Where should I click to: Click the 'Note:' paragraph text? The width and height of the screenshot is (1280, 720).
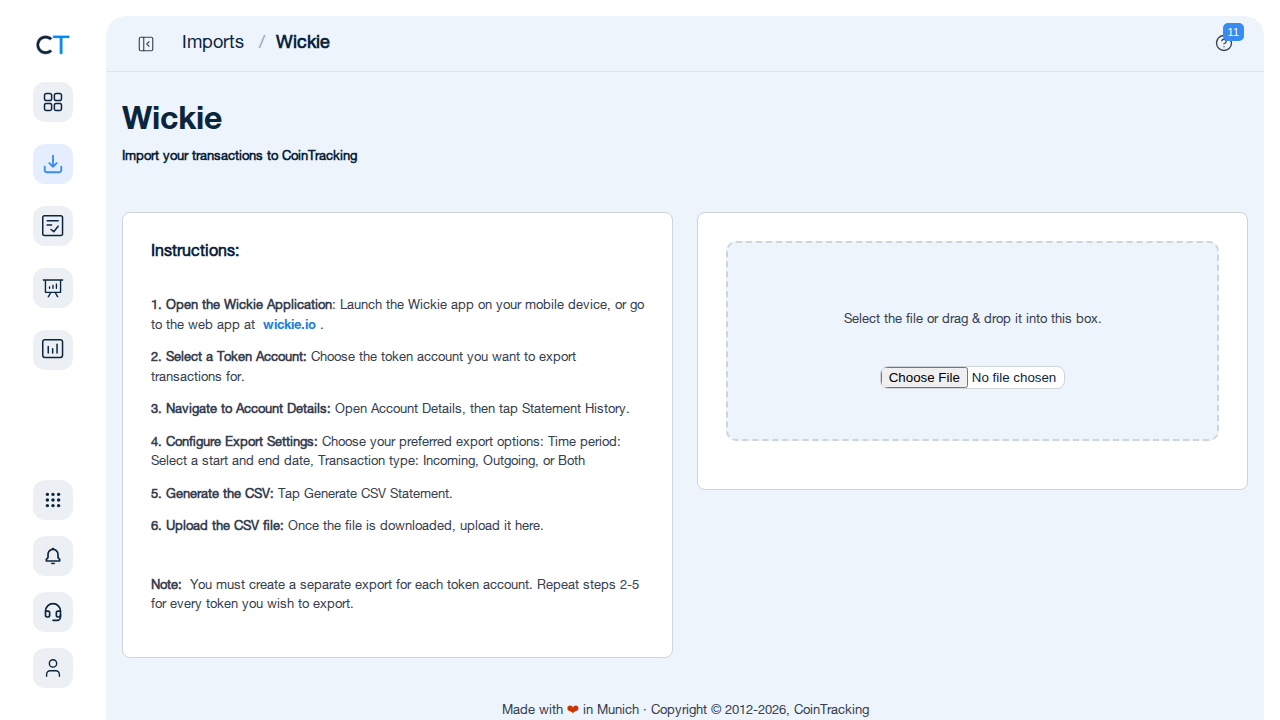click(395, 594)
